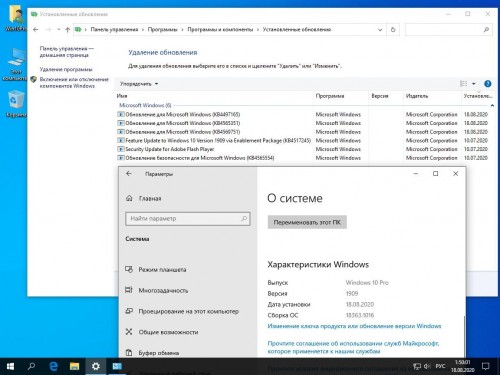Click the Programs breadcrumb in address bar
The image size is (500, 375).
pos(162,30)
